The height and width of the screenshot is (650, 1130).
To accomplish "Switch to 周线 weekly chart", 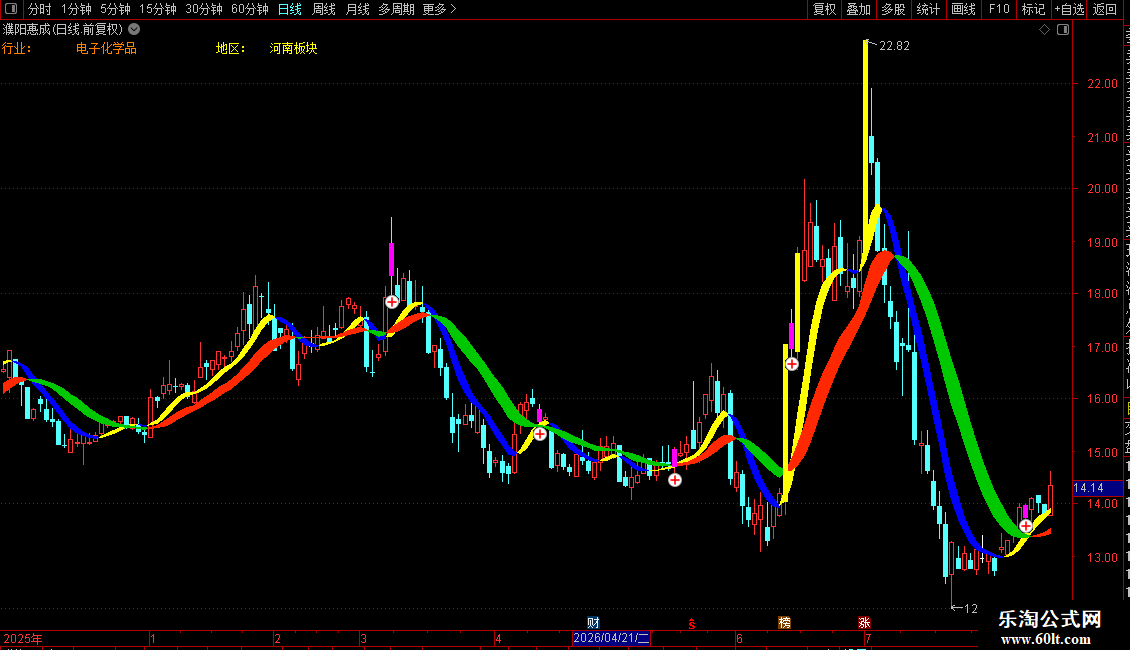I will (x=324, y=9).
